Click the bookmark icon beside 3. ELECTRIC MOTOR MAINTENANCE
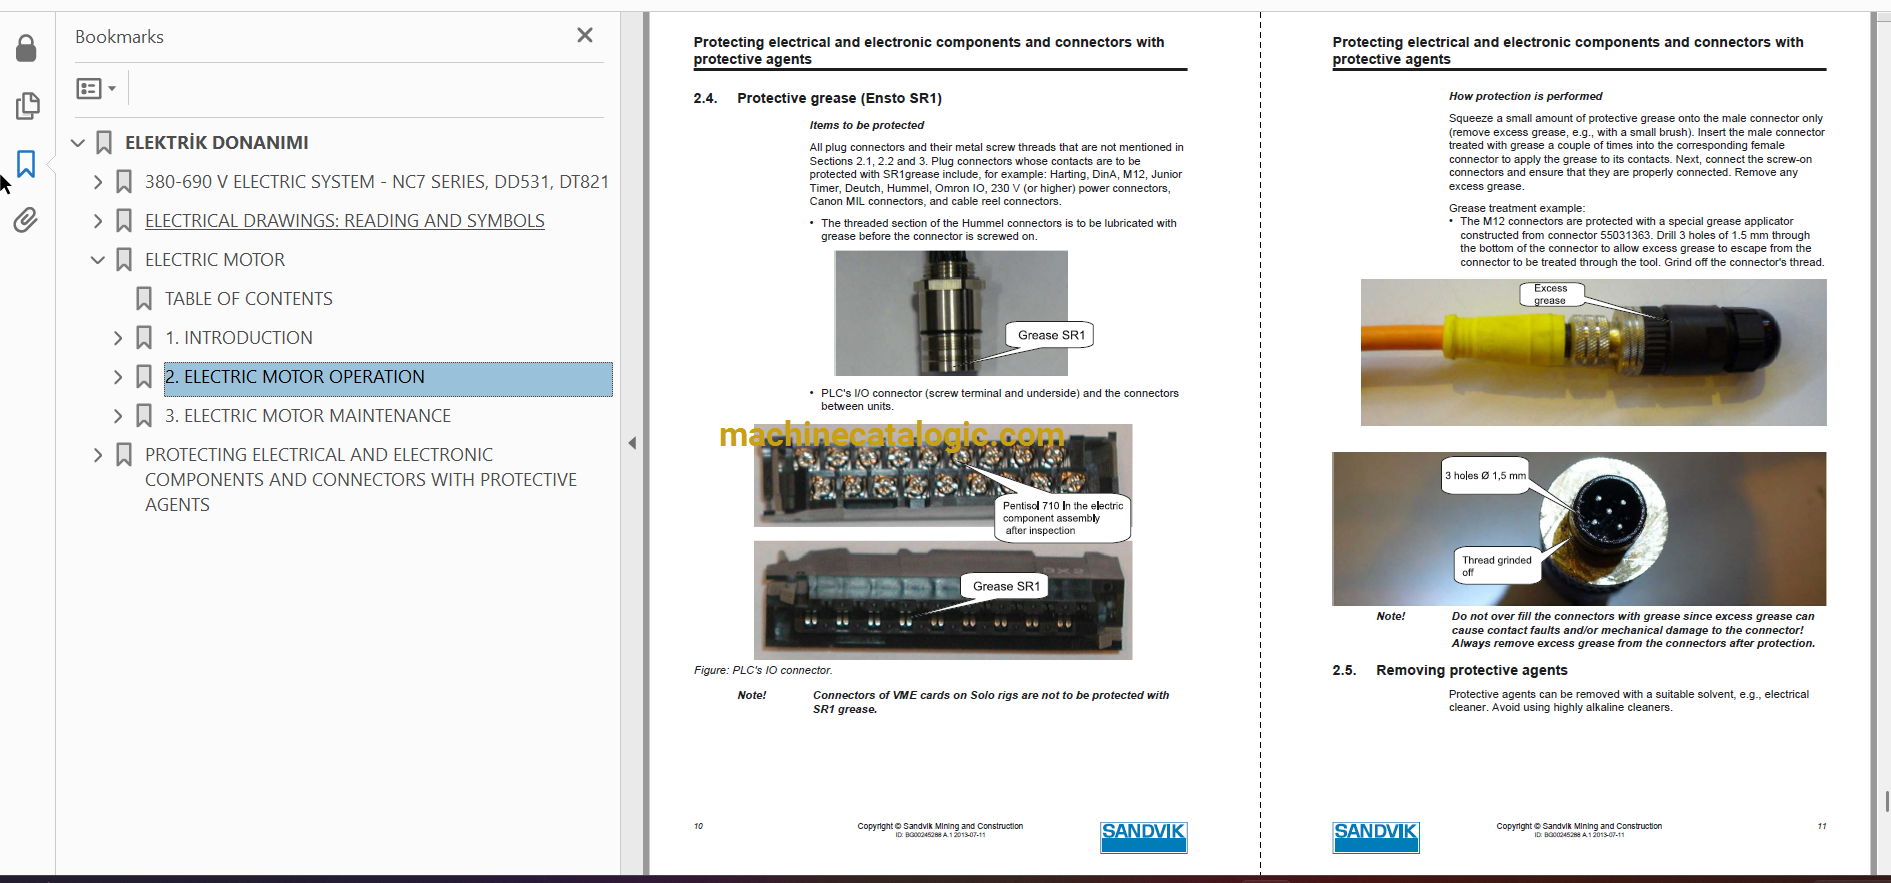 tap(144, 416)
